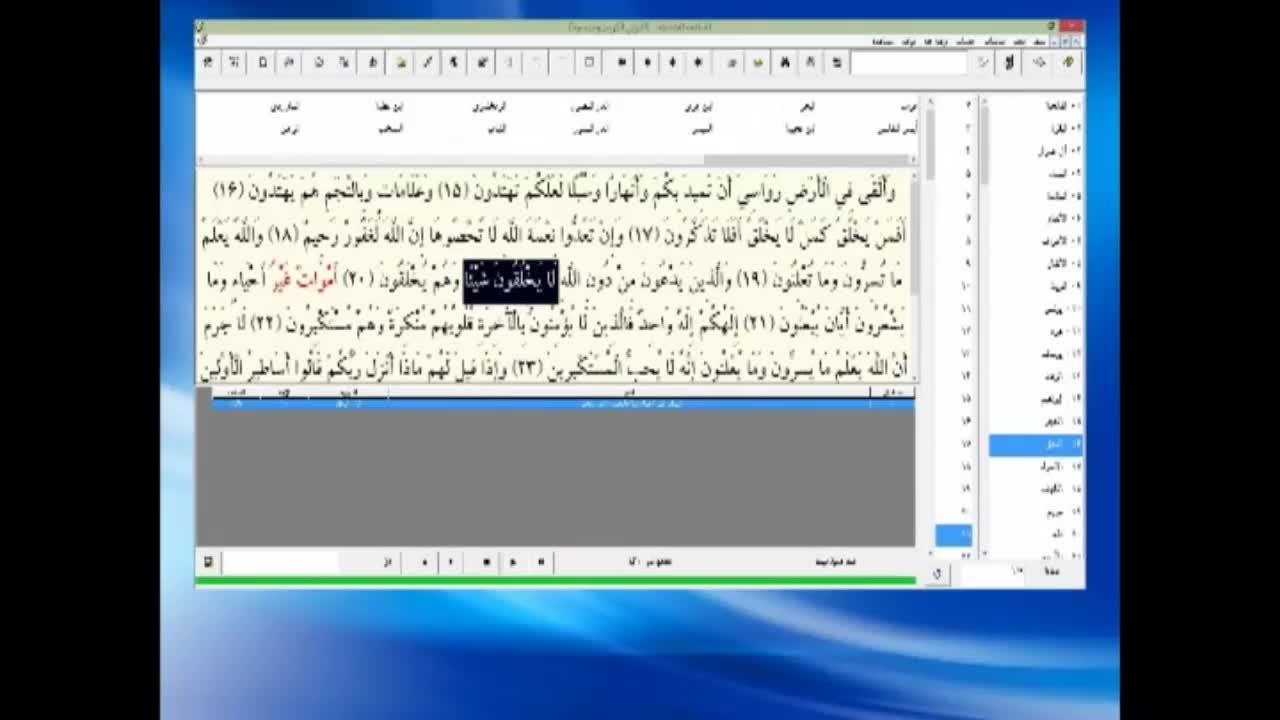This screenshot has height=720, width=1280.
Task: Choose ابن عطية from the tafsir names panel
Action: pos(388,106)
